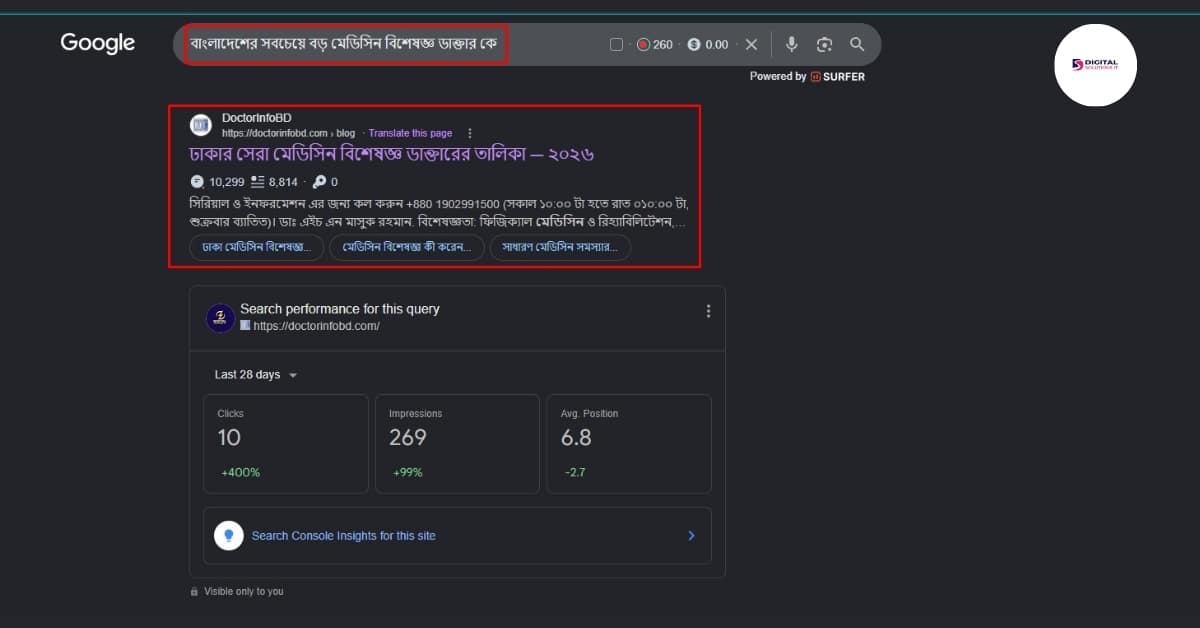Open Search Console Insights for this site
This screenshot has height=628, width=1200.
(x=344, y=536)
